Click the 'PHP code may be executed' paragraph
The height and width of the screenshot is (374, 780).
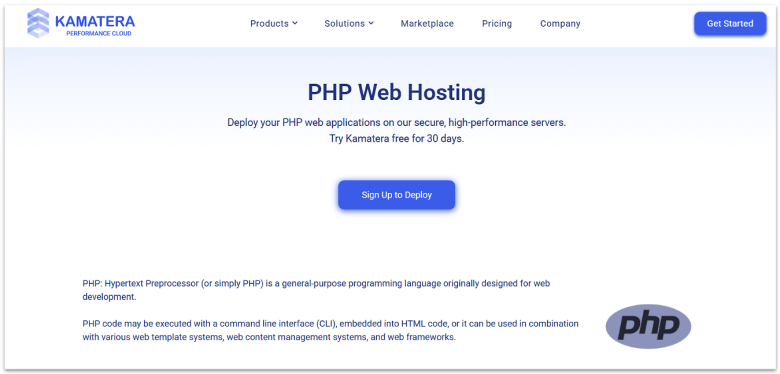click(330, 330)
